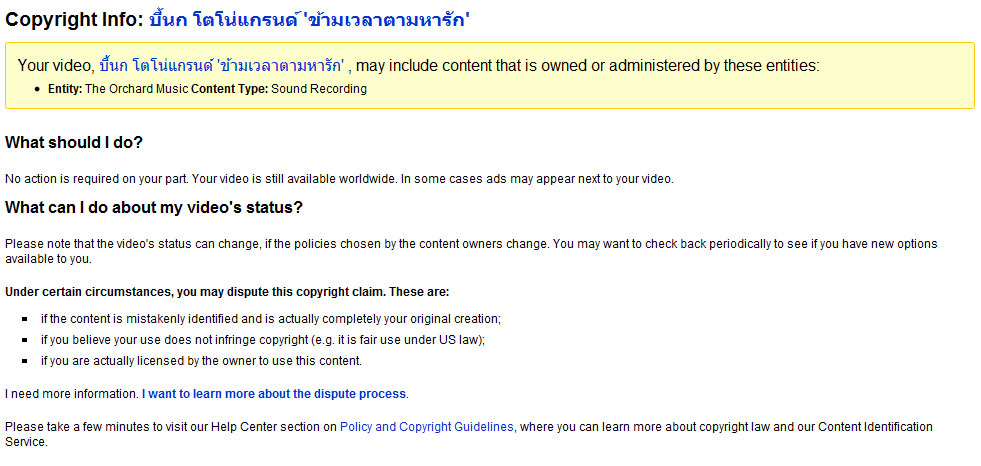Click the 'licensed by the owner to use this content' sentence

tap(201, 361)
